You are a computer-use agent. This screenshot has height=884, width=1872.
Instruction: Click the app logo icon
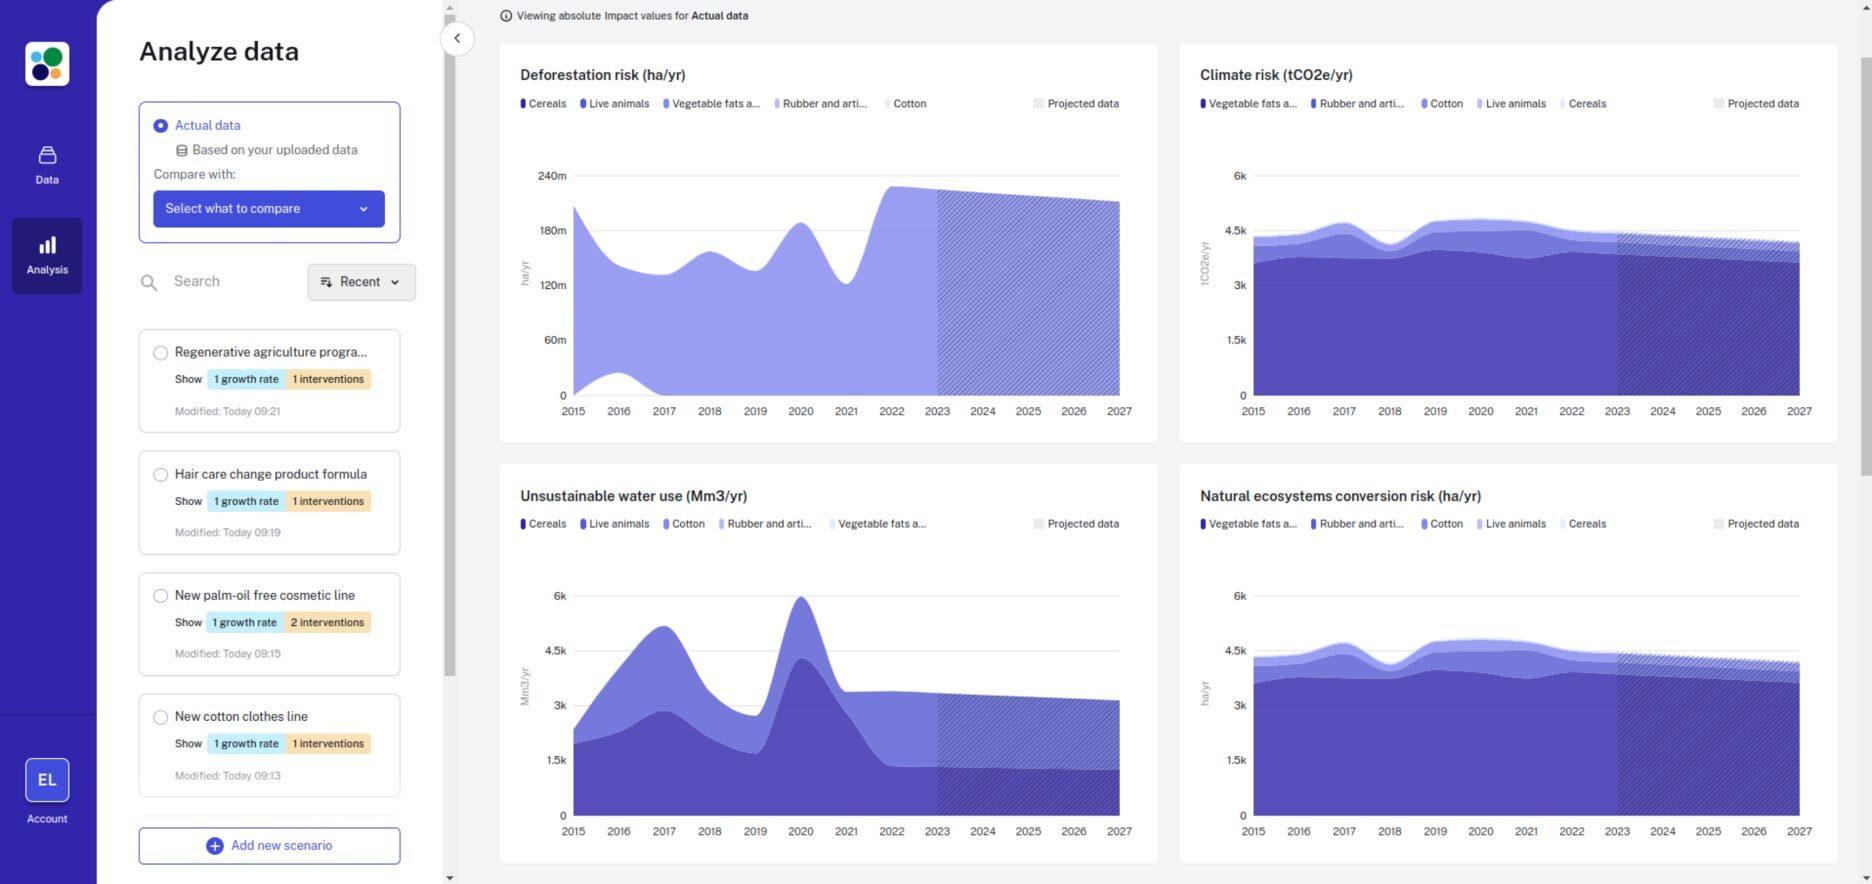[47, 64]
